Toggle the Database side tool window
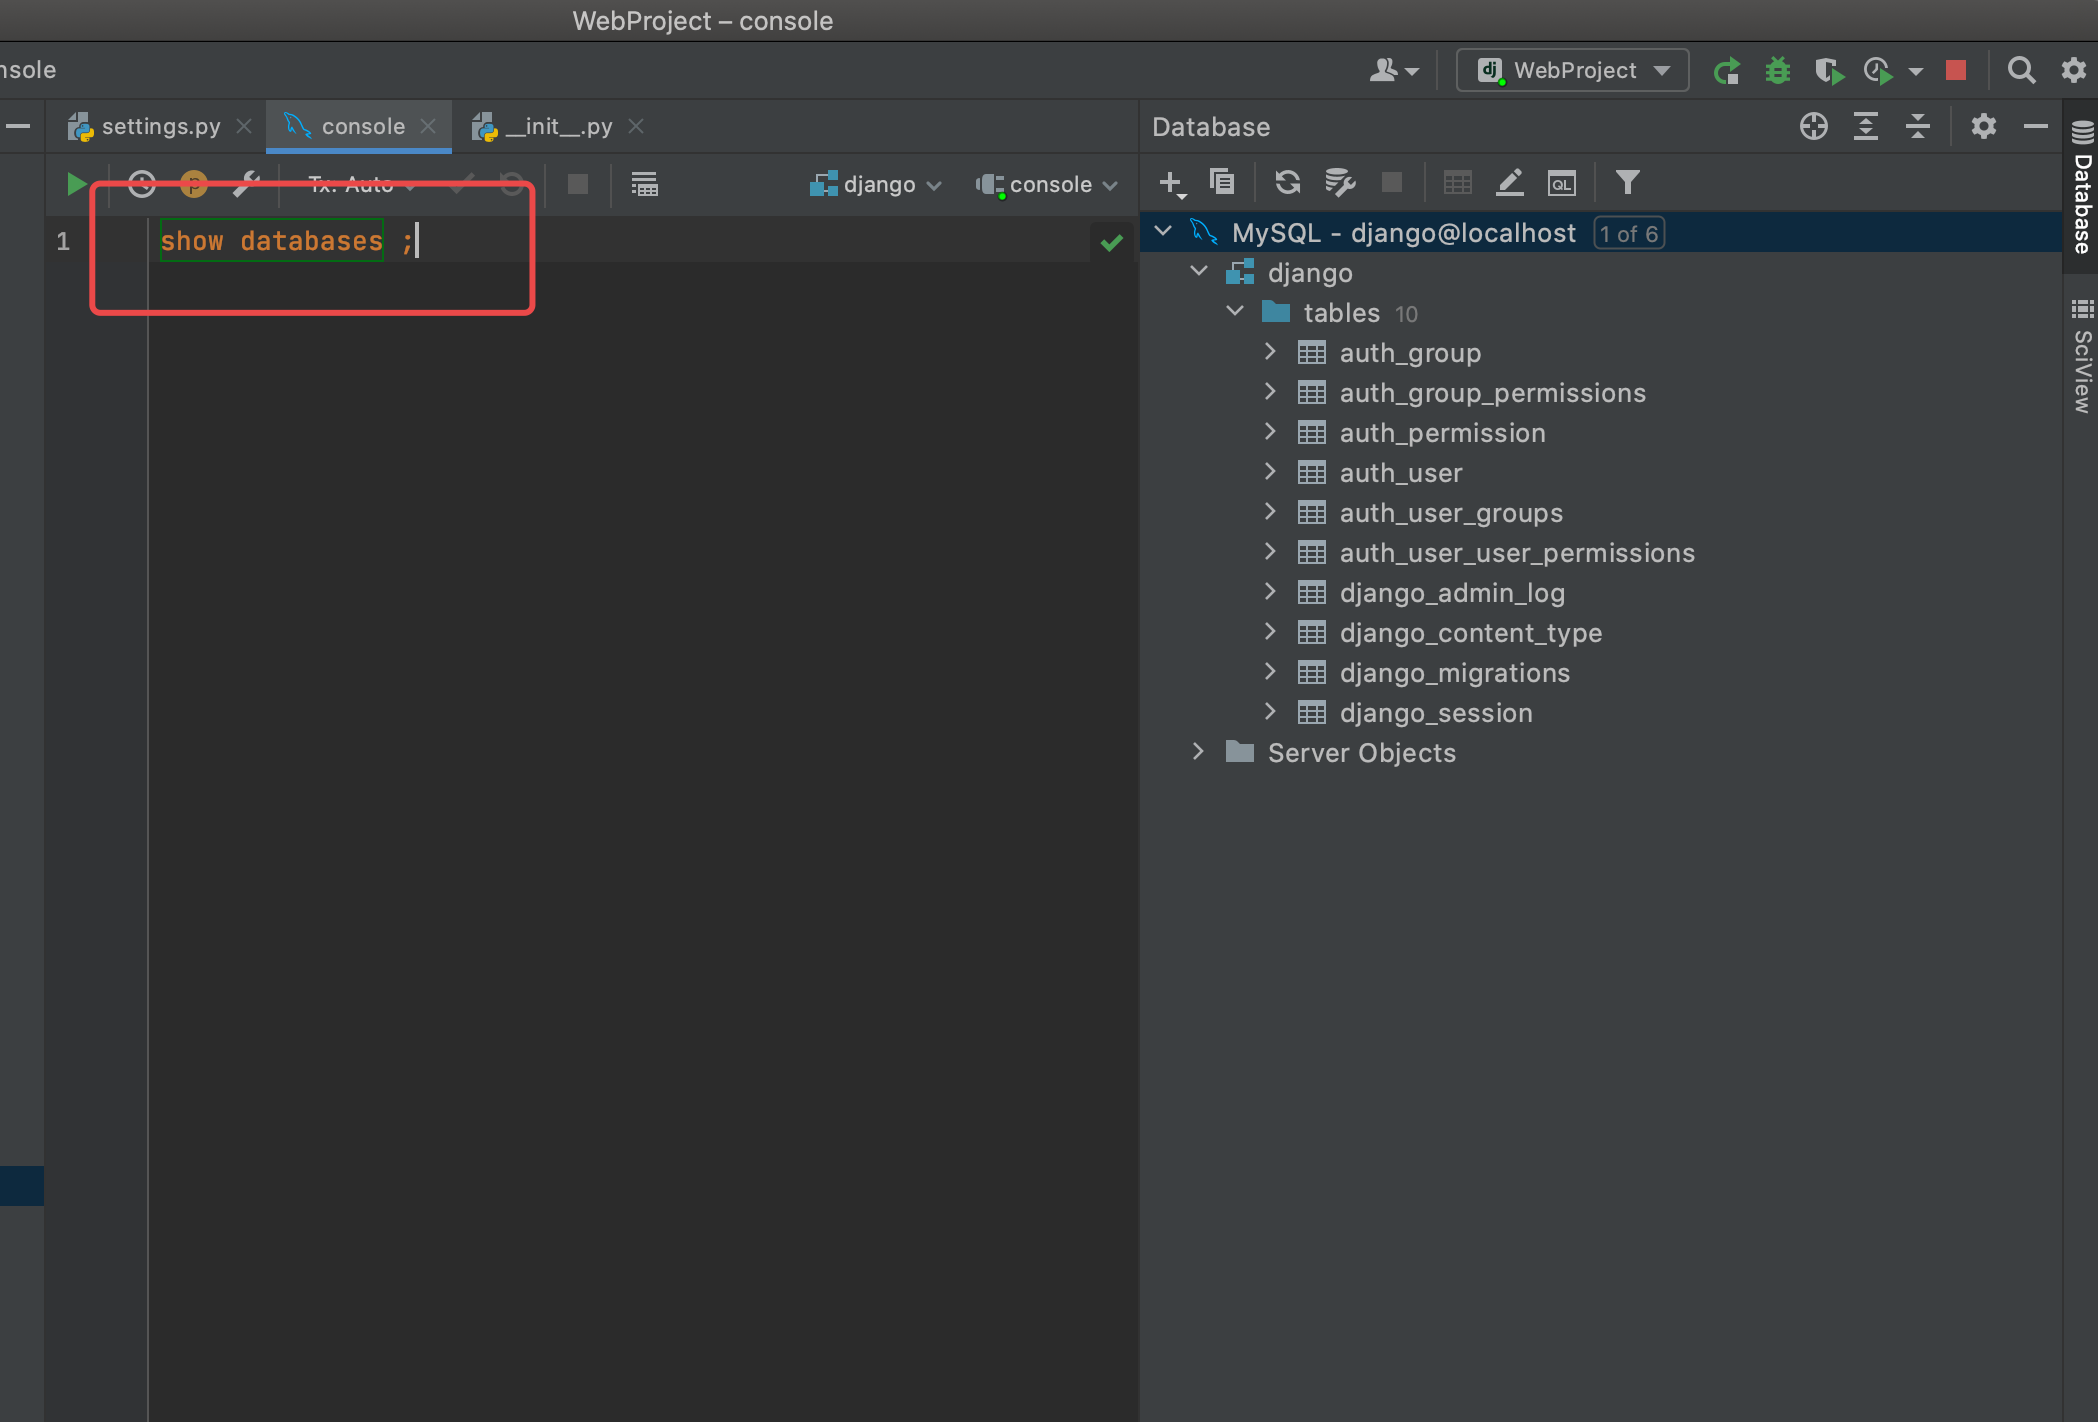Screen dimensions: 2098x1422 click(2082, 190)
